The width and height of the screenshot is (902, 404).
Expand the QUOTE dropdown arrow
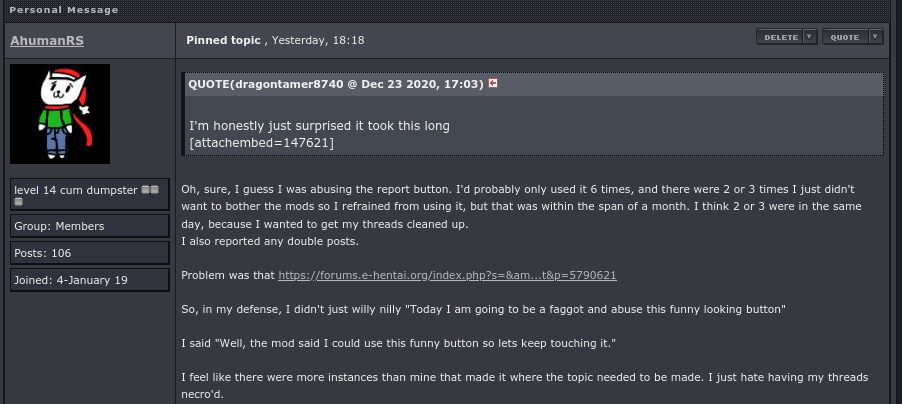(x=875, y=37)
